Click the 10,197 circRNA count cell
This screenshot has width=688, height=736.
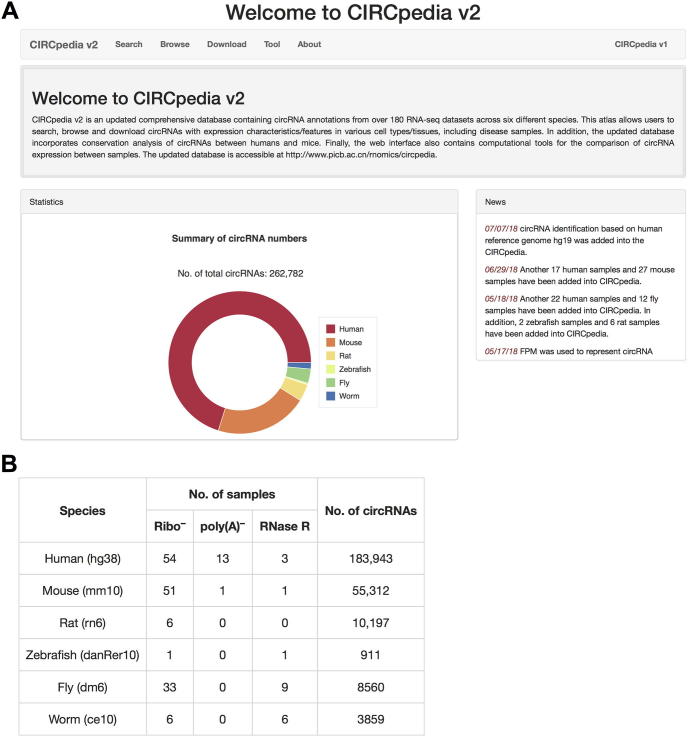click(x=371, y=623)
